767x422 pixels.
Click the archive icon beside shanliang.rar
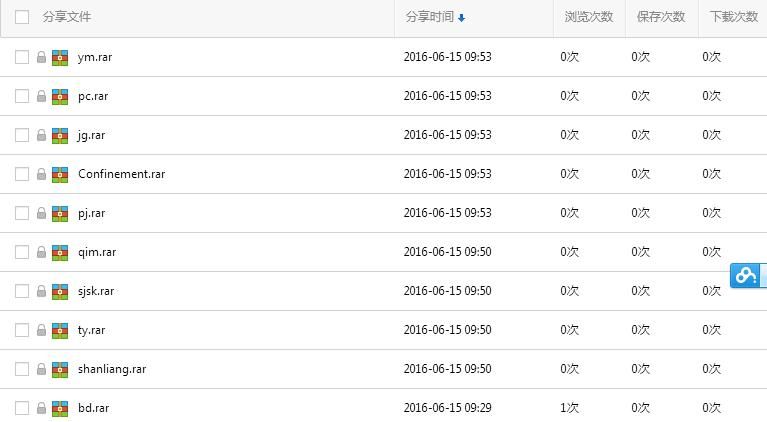coord(60,370)
